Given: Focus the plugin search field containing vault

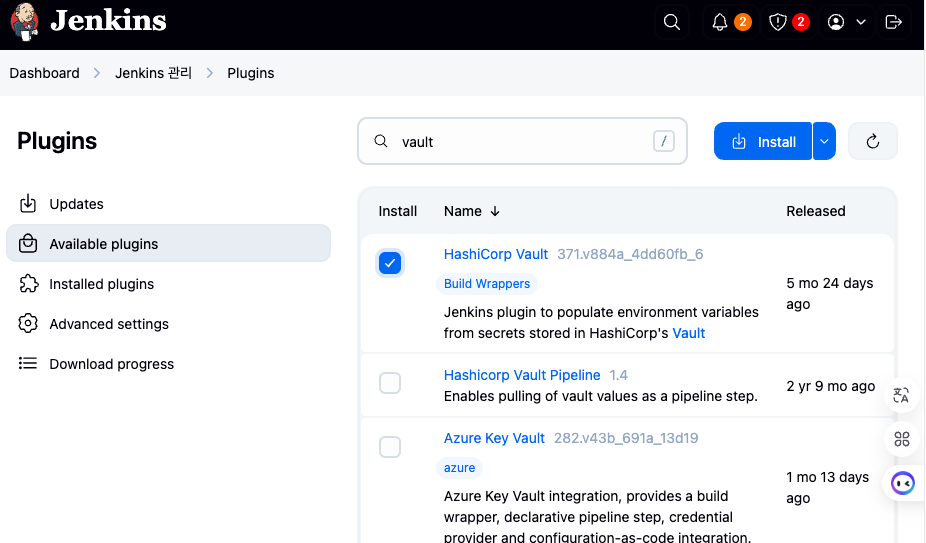Looking at the screenshot, I should coord(522,141).
